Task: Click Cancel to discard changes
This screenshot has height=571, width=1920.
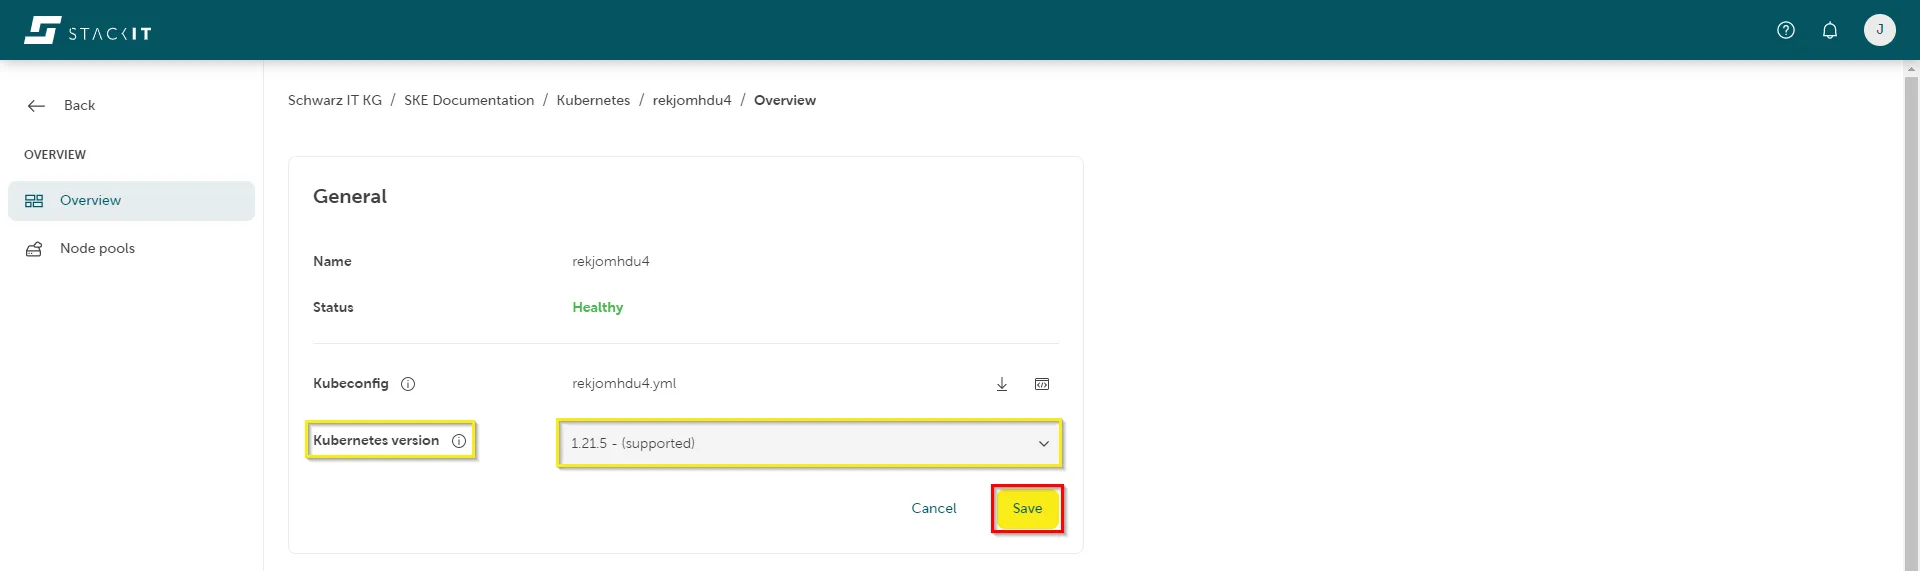Action: (933, 509)
